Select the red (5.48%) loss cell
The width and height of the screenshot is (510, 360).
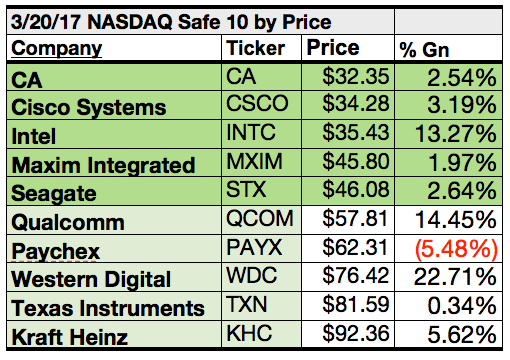[x=448, y=248]
